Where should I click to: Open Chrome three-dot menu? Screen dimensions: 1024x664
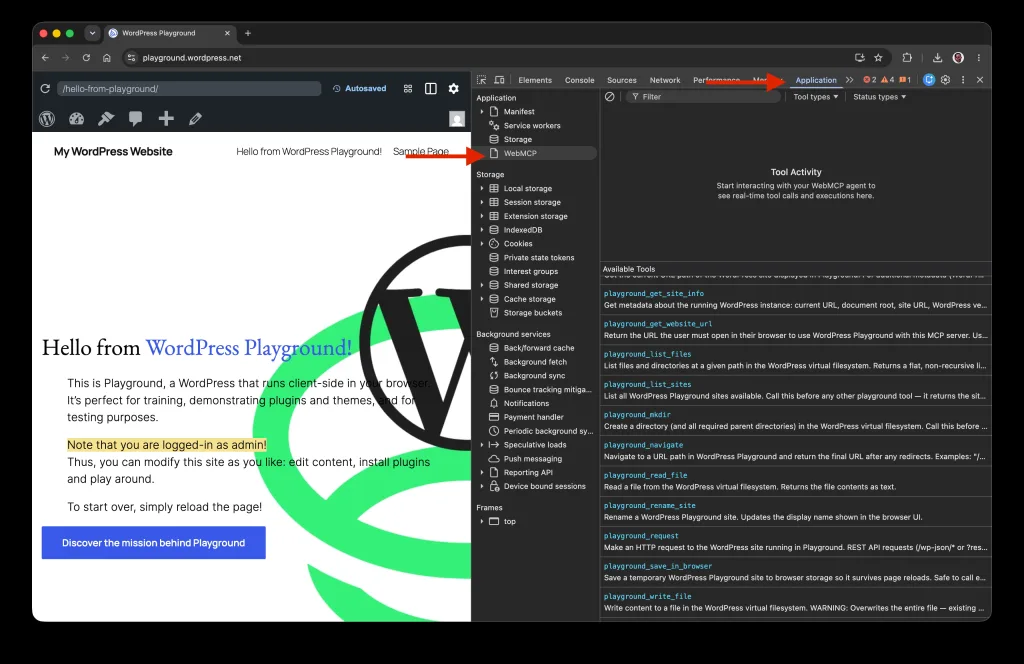tap(978, 57)
